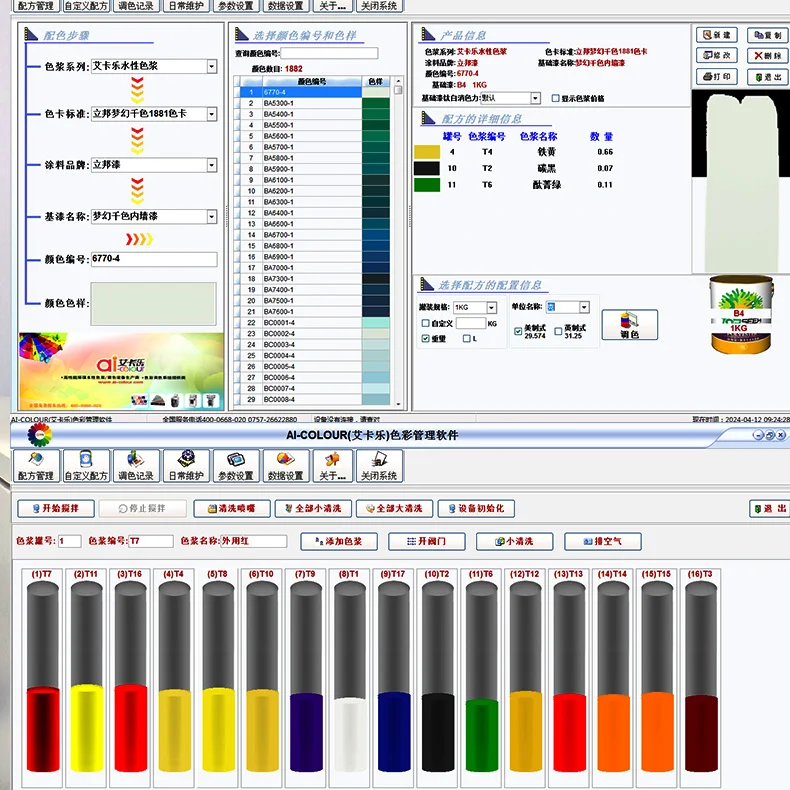The image size is (790, 790).
Task: Open 关于... in the lower window toolbar
Action: coord(333,466)
